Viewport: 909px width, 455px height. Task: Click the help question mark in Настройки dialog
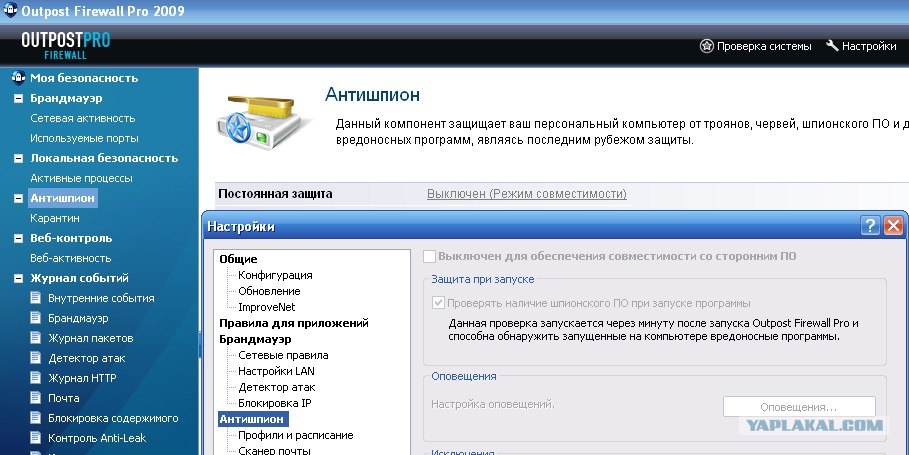click(x=870, y=225)
